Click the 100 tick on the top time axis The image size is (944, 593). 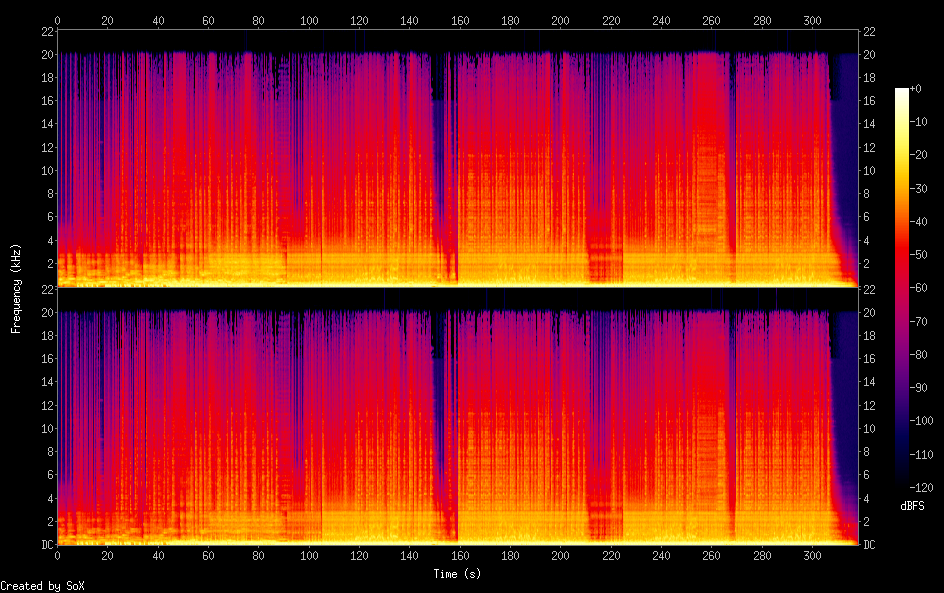point(308,20)
